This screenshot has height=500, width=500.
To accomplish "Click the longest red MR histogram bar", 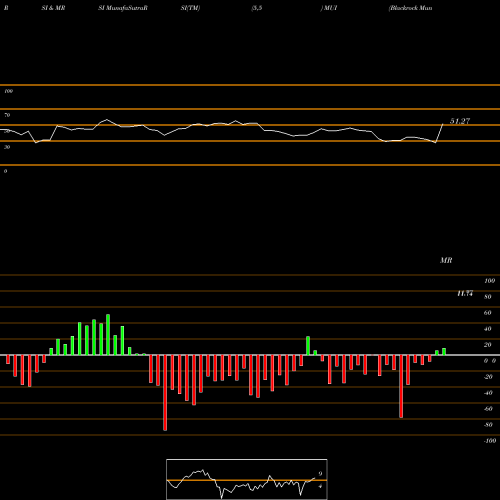I will click(165, 393).
